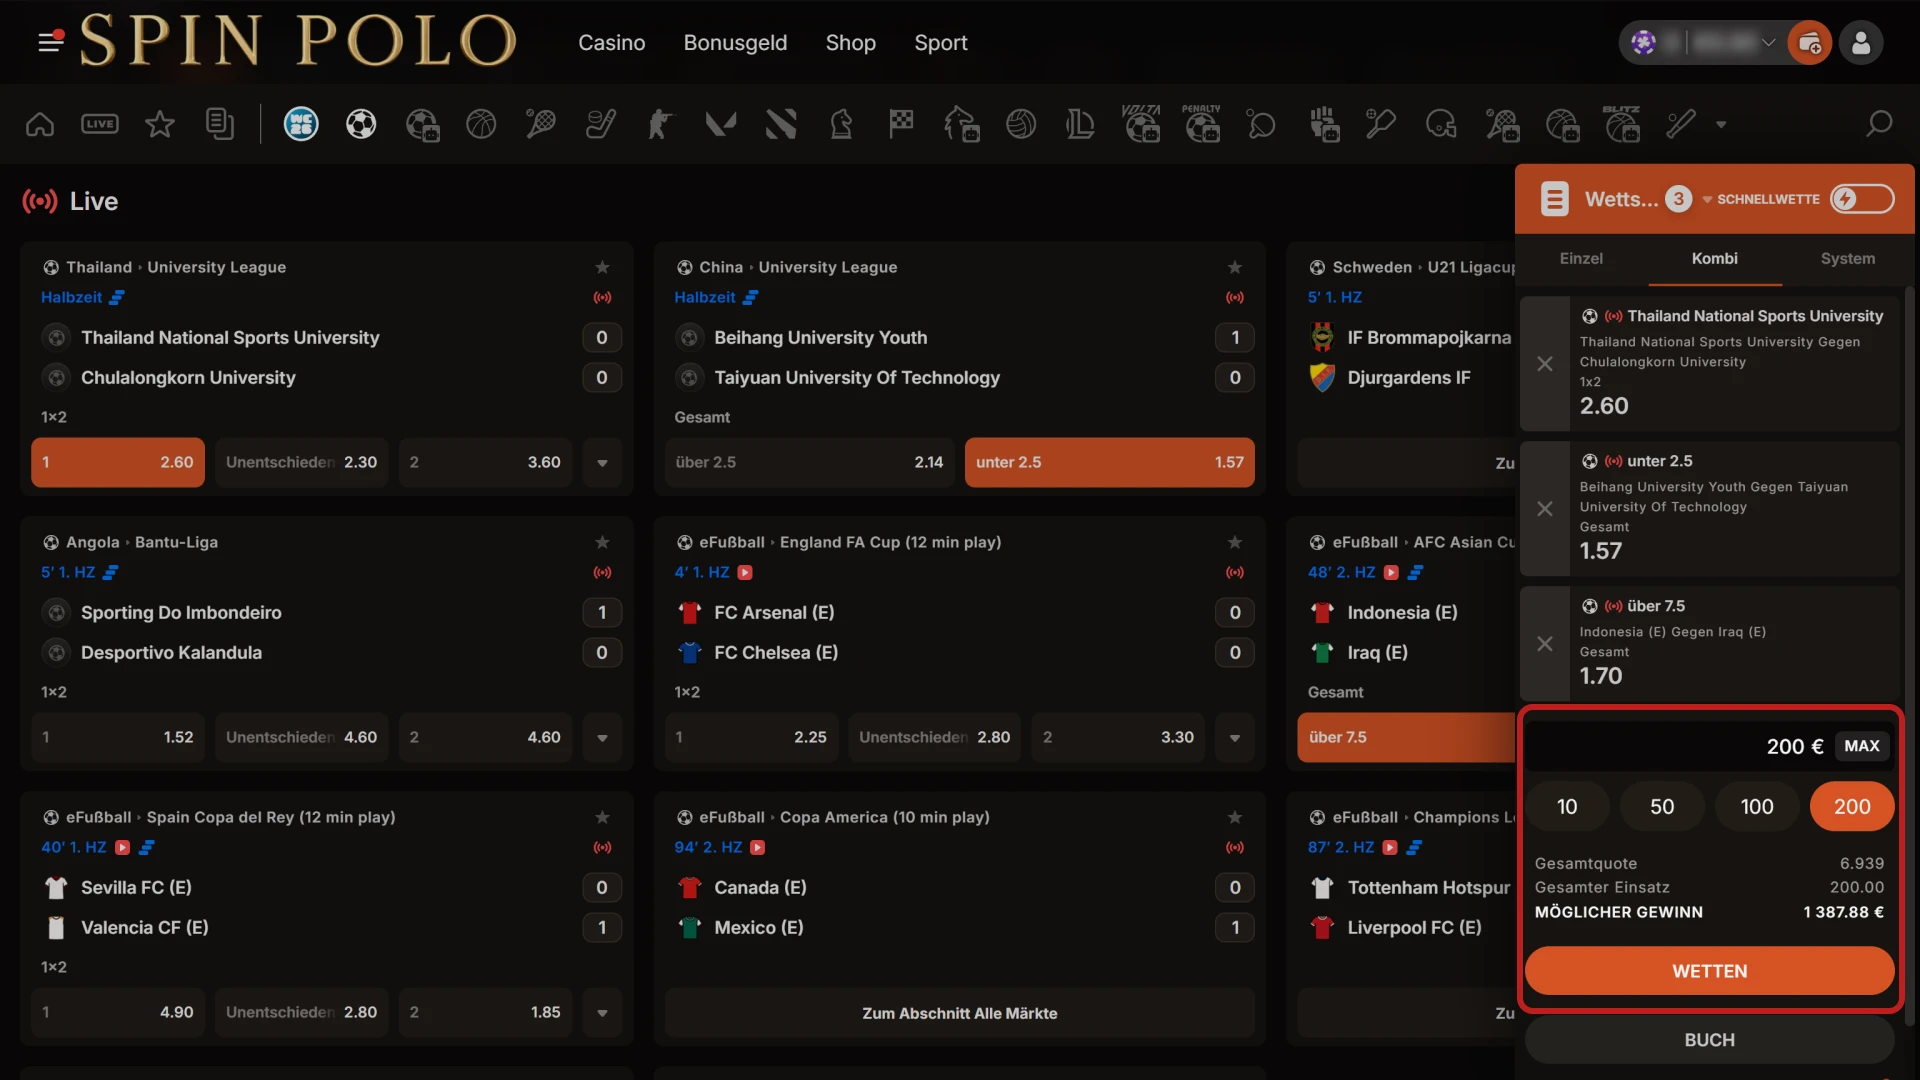The image size is (1920, 1080).
Task: Favorite the Angola Bantu-Liga match
Action: [602, 542]
